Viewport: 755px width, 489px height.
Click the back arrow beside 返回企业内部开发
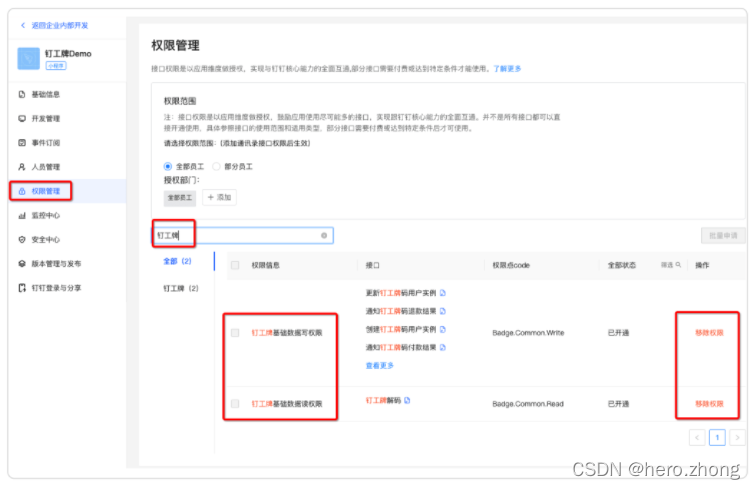23,26
